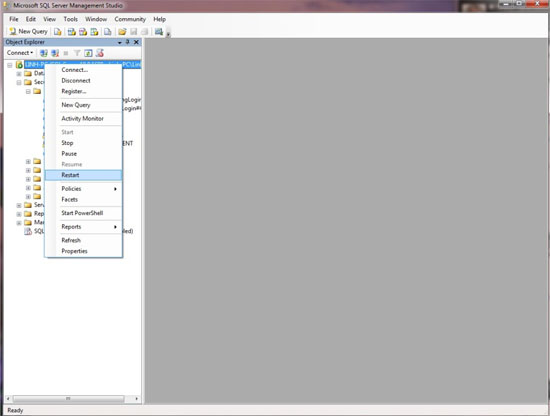
Task: Click the Disconnect icon in Object Explorer toolbar
Action: [55, 53]
